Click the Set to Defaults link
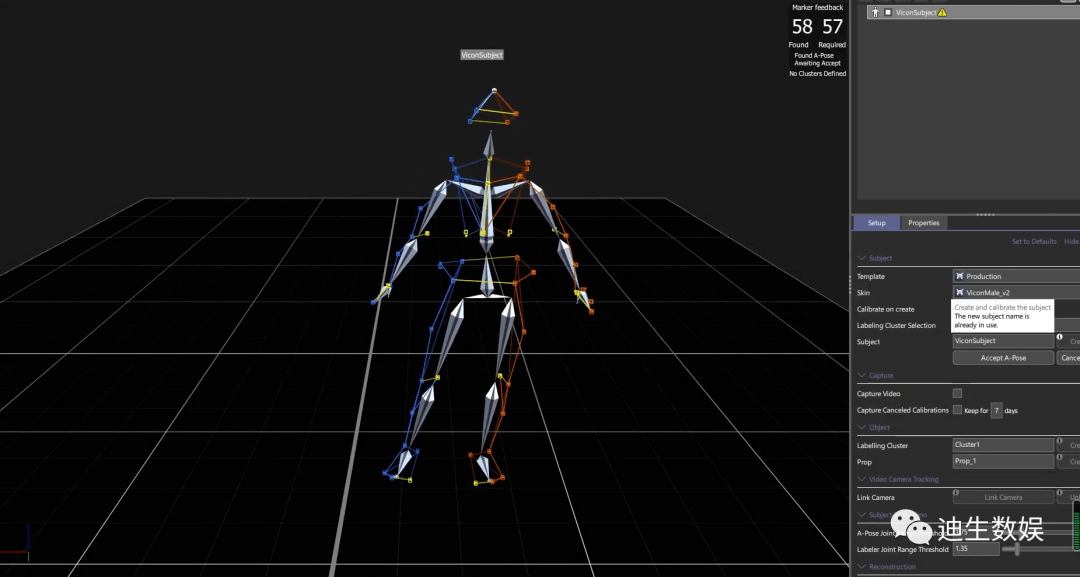The image size is (1080, 577). tap(1034, 241)
